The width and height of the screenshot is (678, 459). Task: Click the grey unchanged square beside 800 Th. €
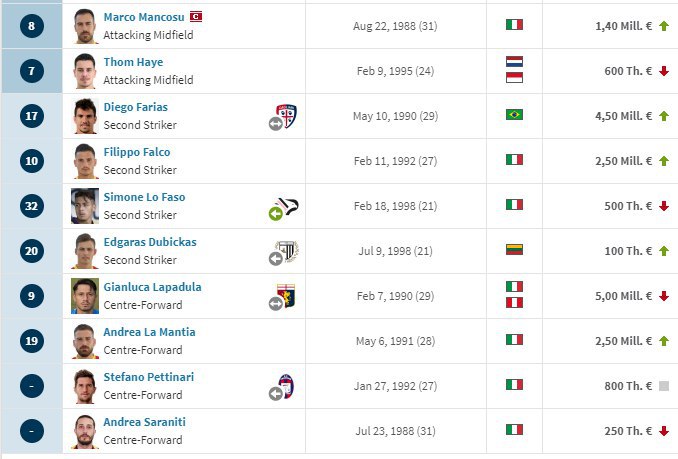tap(664, 386)
